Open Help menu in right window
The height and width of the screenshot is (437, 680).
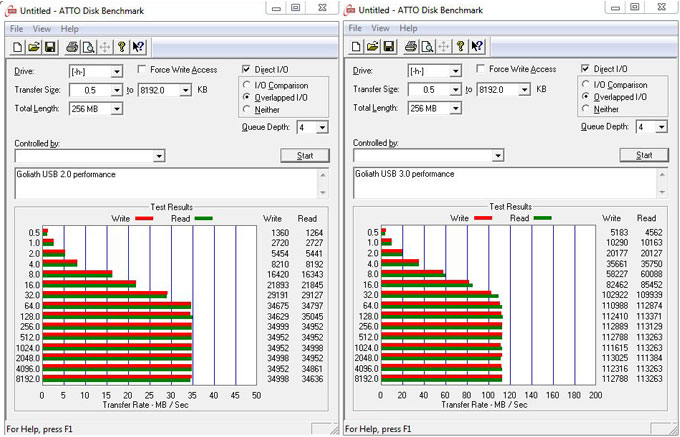click(x=408, y=28)
